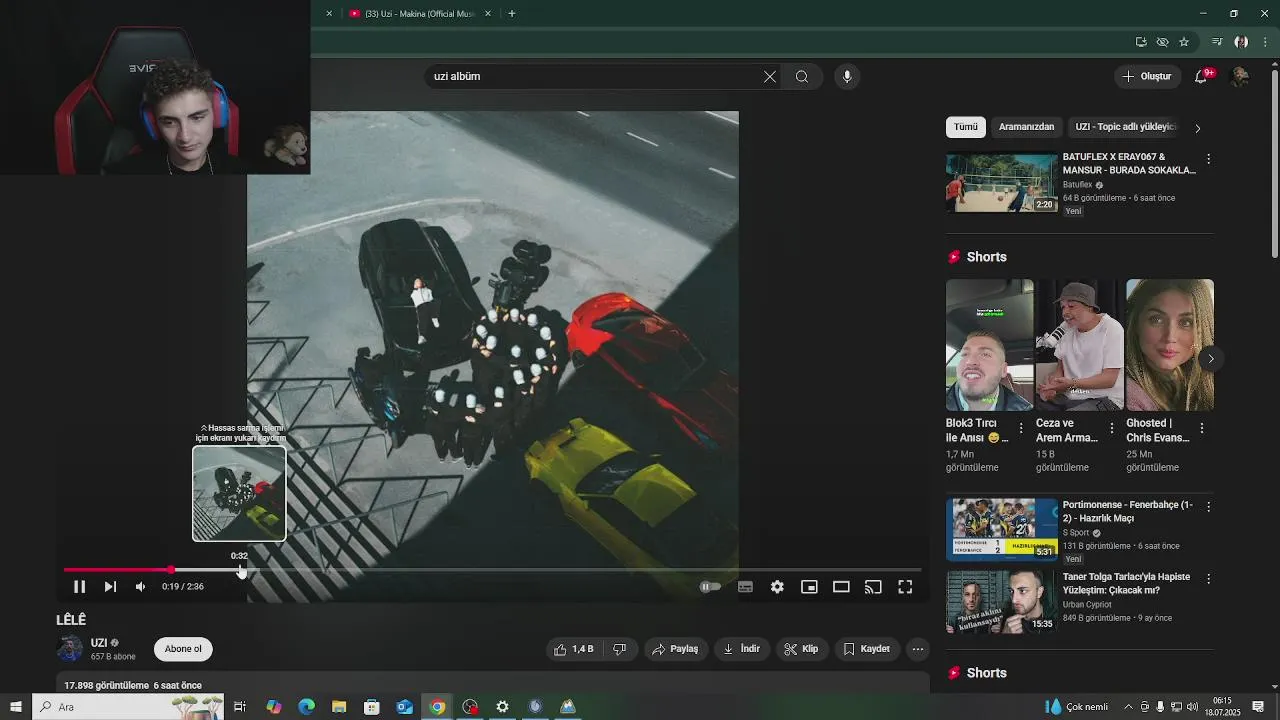Pause the video with the pause button

[x=79, y=587]
